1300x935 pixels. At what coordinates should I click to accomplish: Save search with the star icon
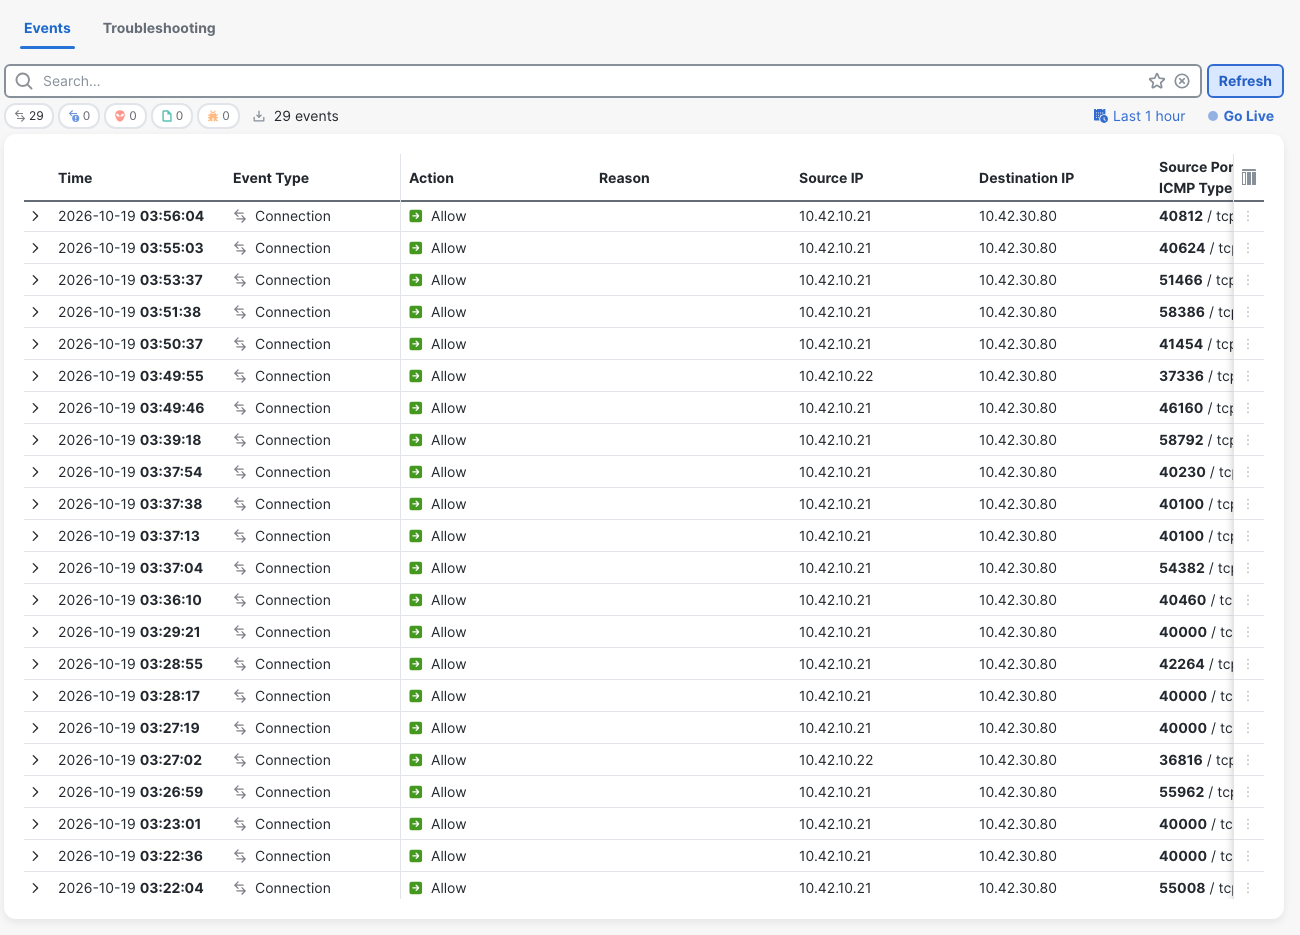click(x=1157, y=81)
